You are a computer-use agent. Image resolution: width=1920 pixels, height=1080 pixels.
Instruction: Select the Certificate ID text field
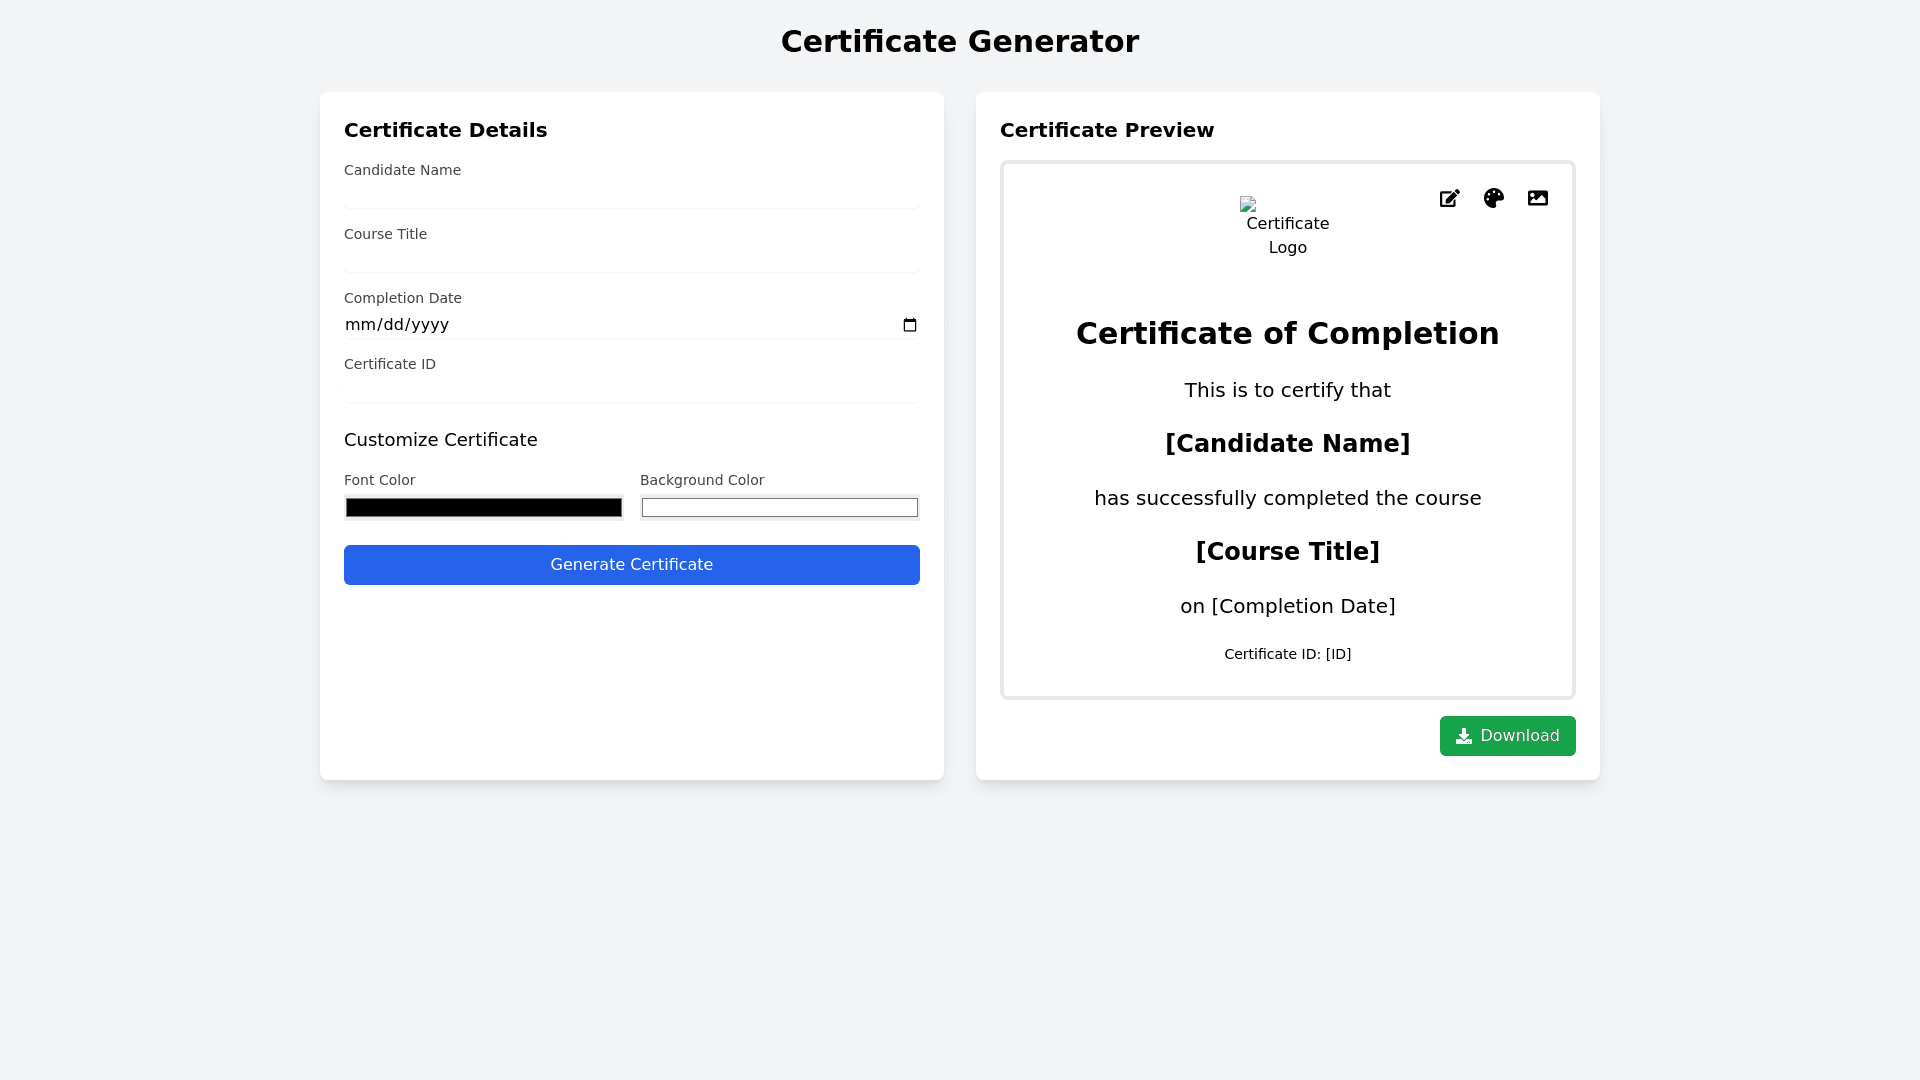click(631, 390)
